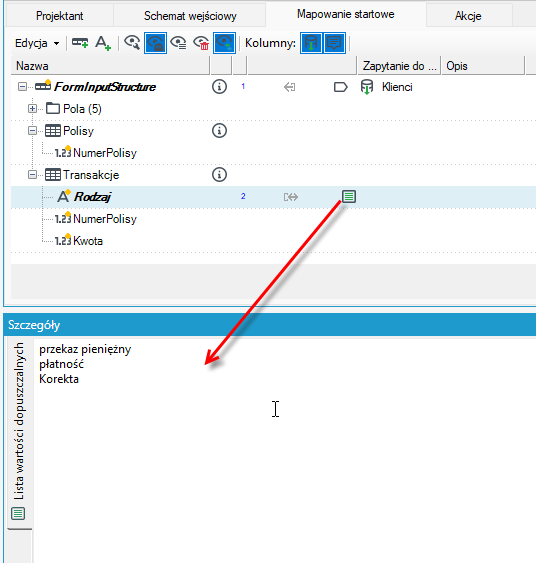Click the 'płatność' value line

tap(61, 364)
